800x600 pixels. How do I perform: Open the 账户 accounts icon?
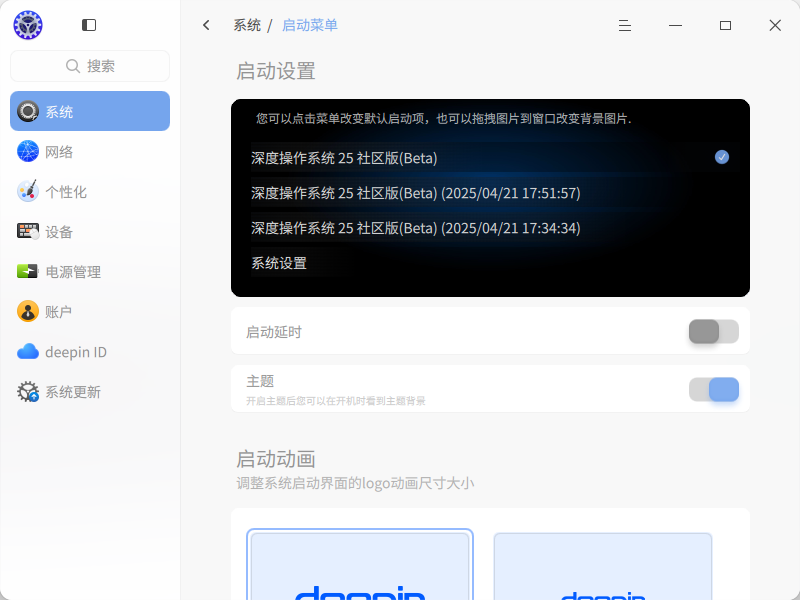28,311
